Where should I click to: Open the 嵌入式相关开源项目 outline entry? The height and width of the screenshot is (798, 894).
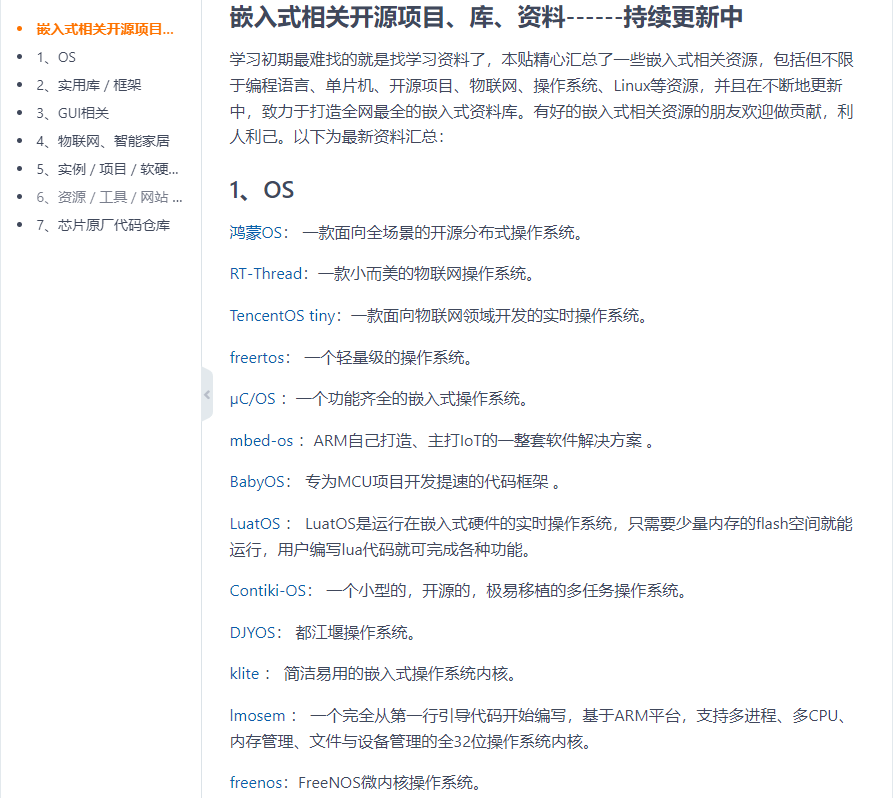click(105, 29)
